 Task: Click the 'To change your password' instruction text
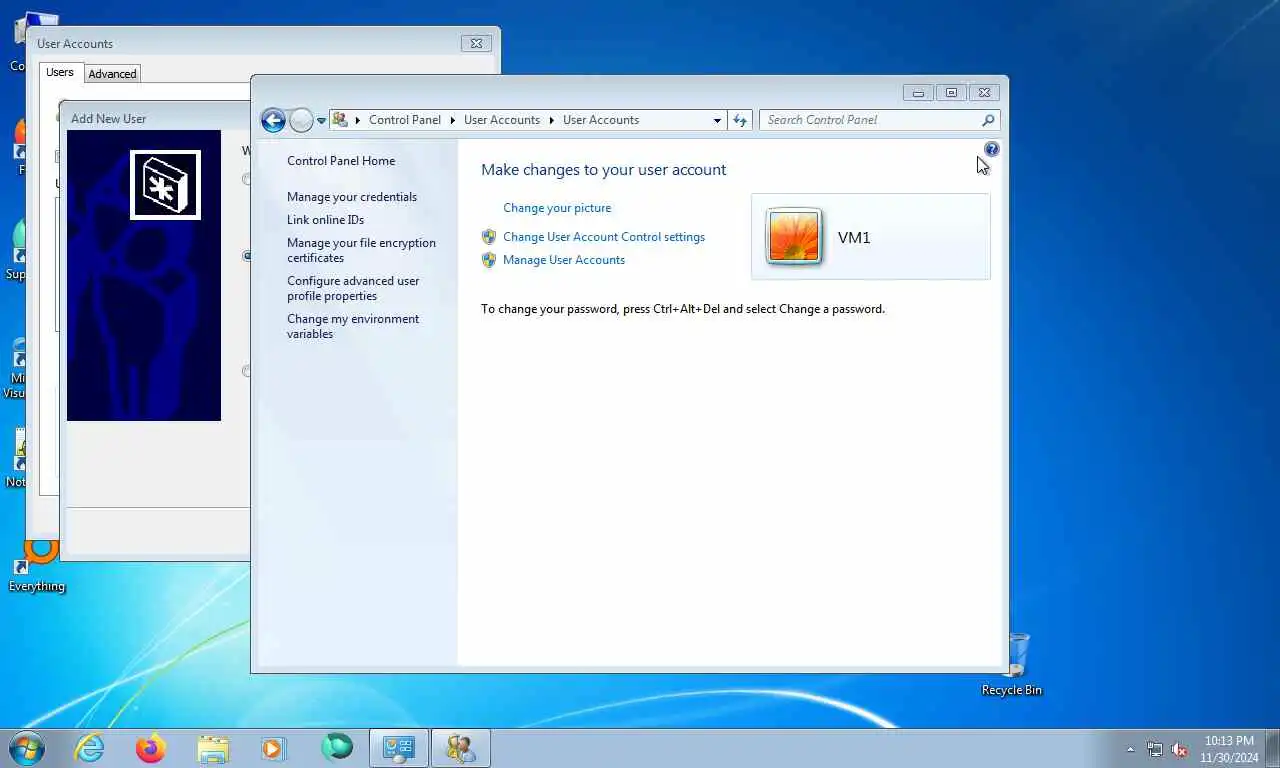pos(683,309)
